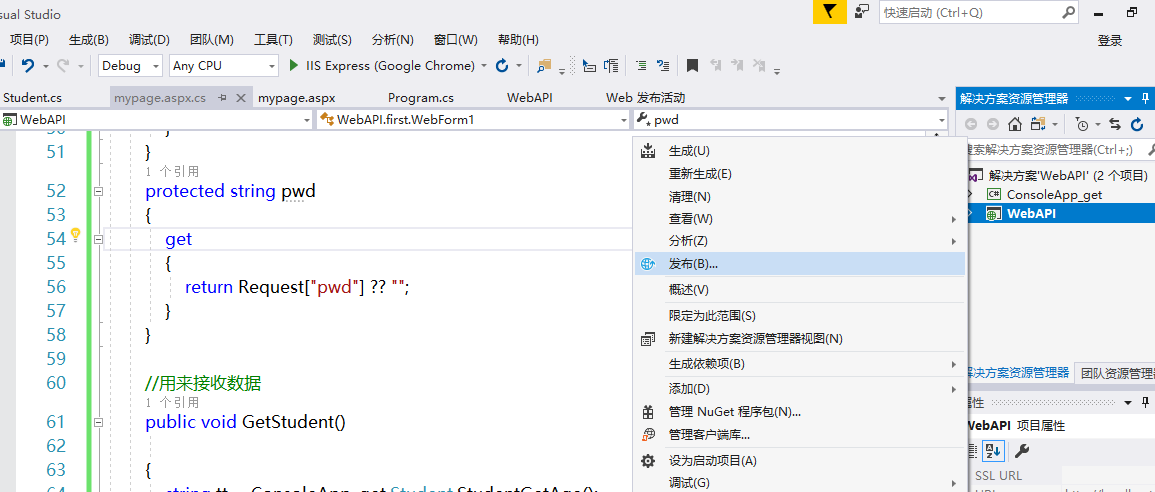Open the 窗口(W) menu
Viewport: 1155px width, 492px height.
[456, 40]
